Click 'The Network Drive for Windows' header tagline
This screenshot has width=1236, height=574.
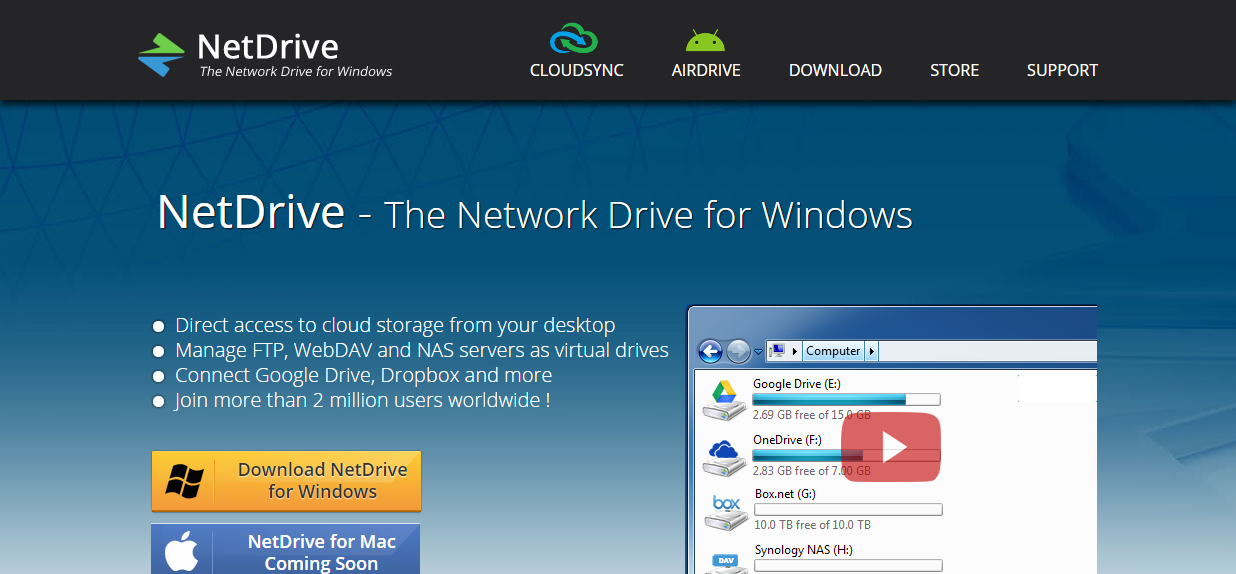[296, 71]
